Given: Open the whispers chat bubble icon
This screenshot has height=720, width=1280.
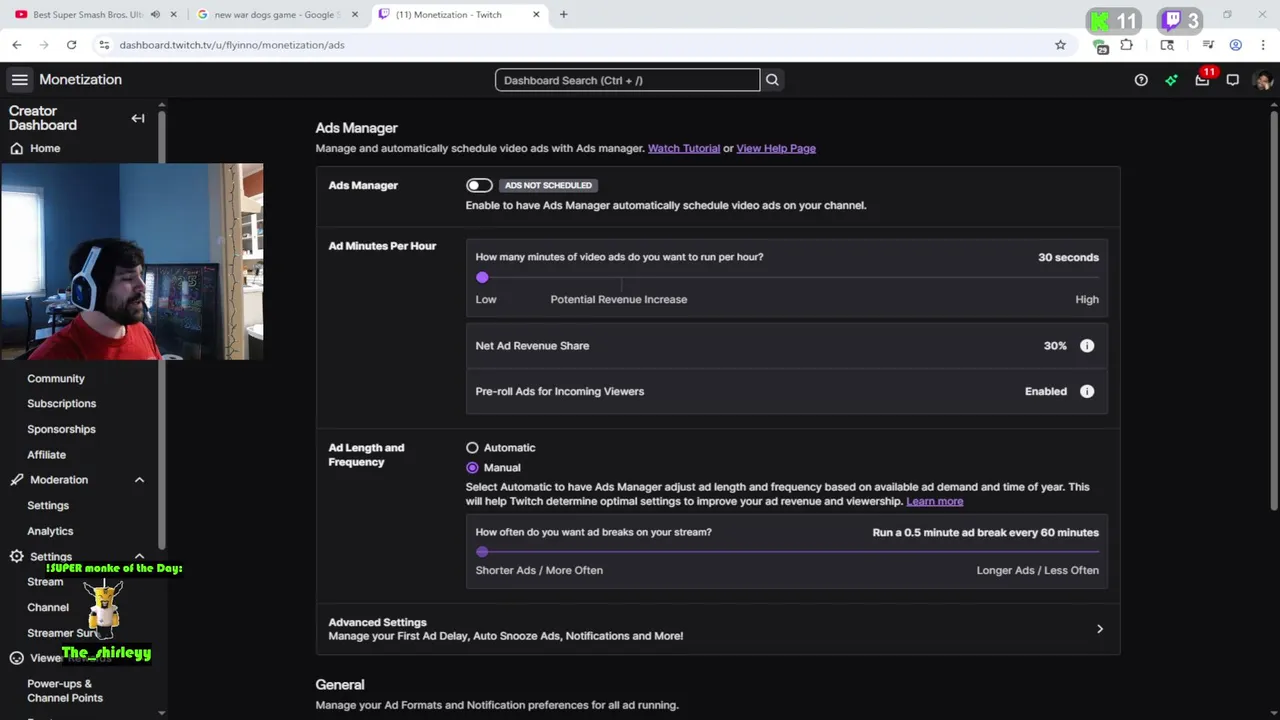Looking at the screenshot, I should (1233, 80).
